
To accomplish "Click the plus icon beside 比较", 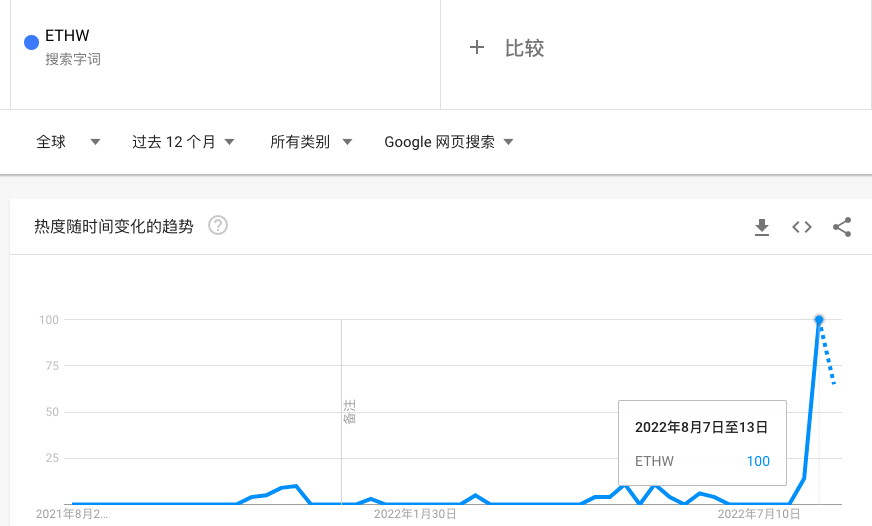I will pos(477,47).
